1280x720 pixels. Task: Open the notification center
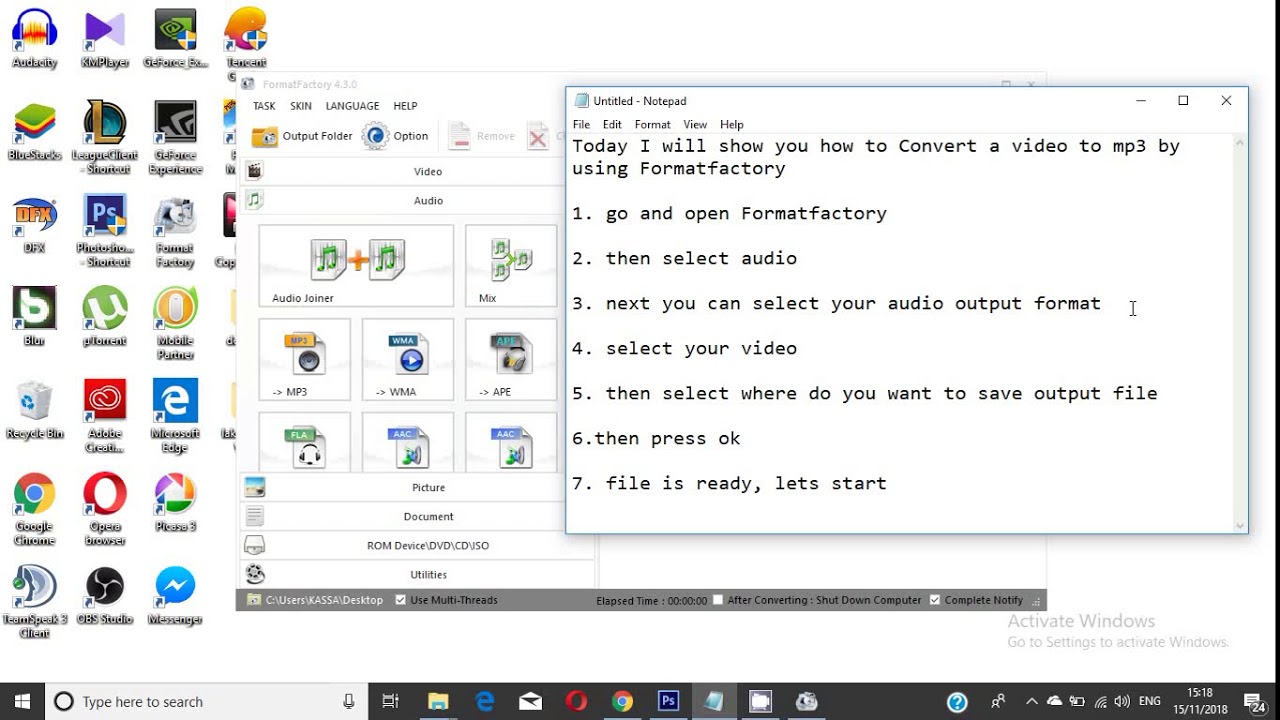(1254, 702)
